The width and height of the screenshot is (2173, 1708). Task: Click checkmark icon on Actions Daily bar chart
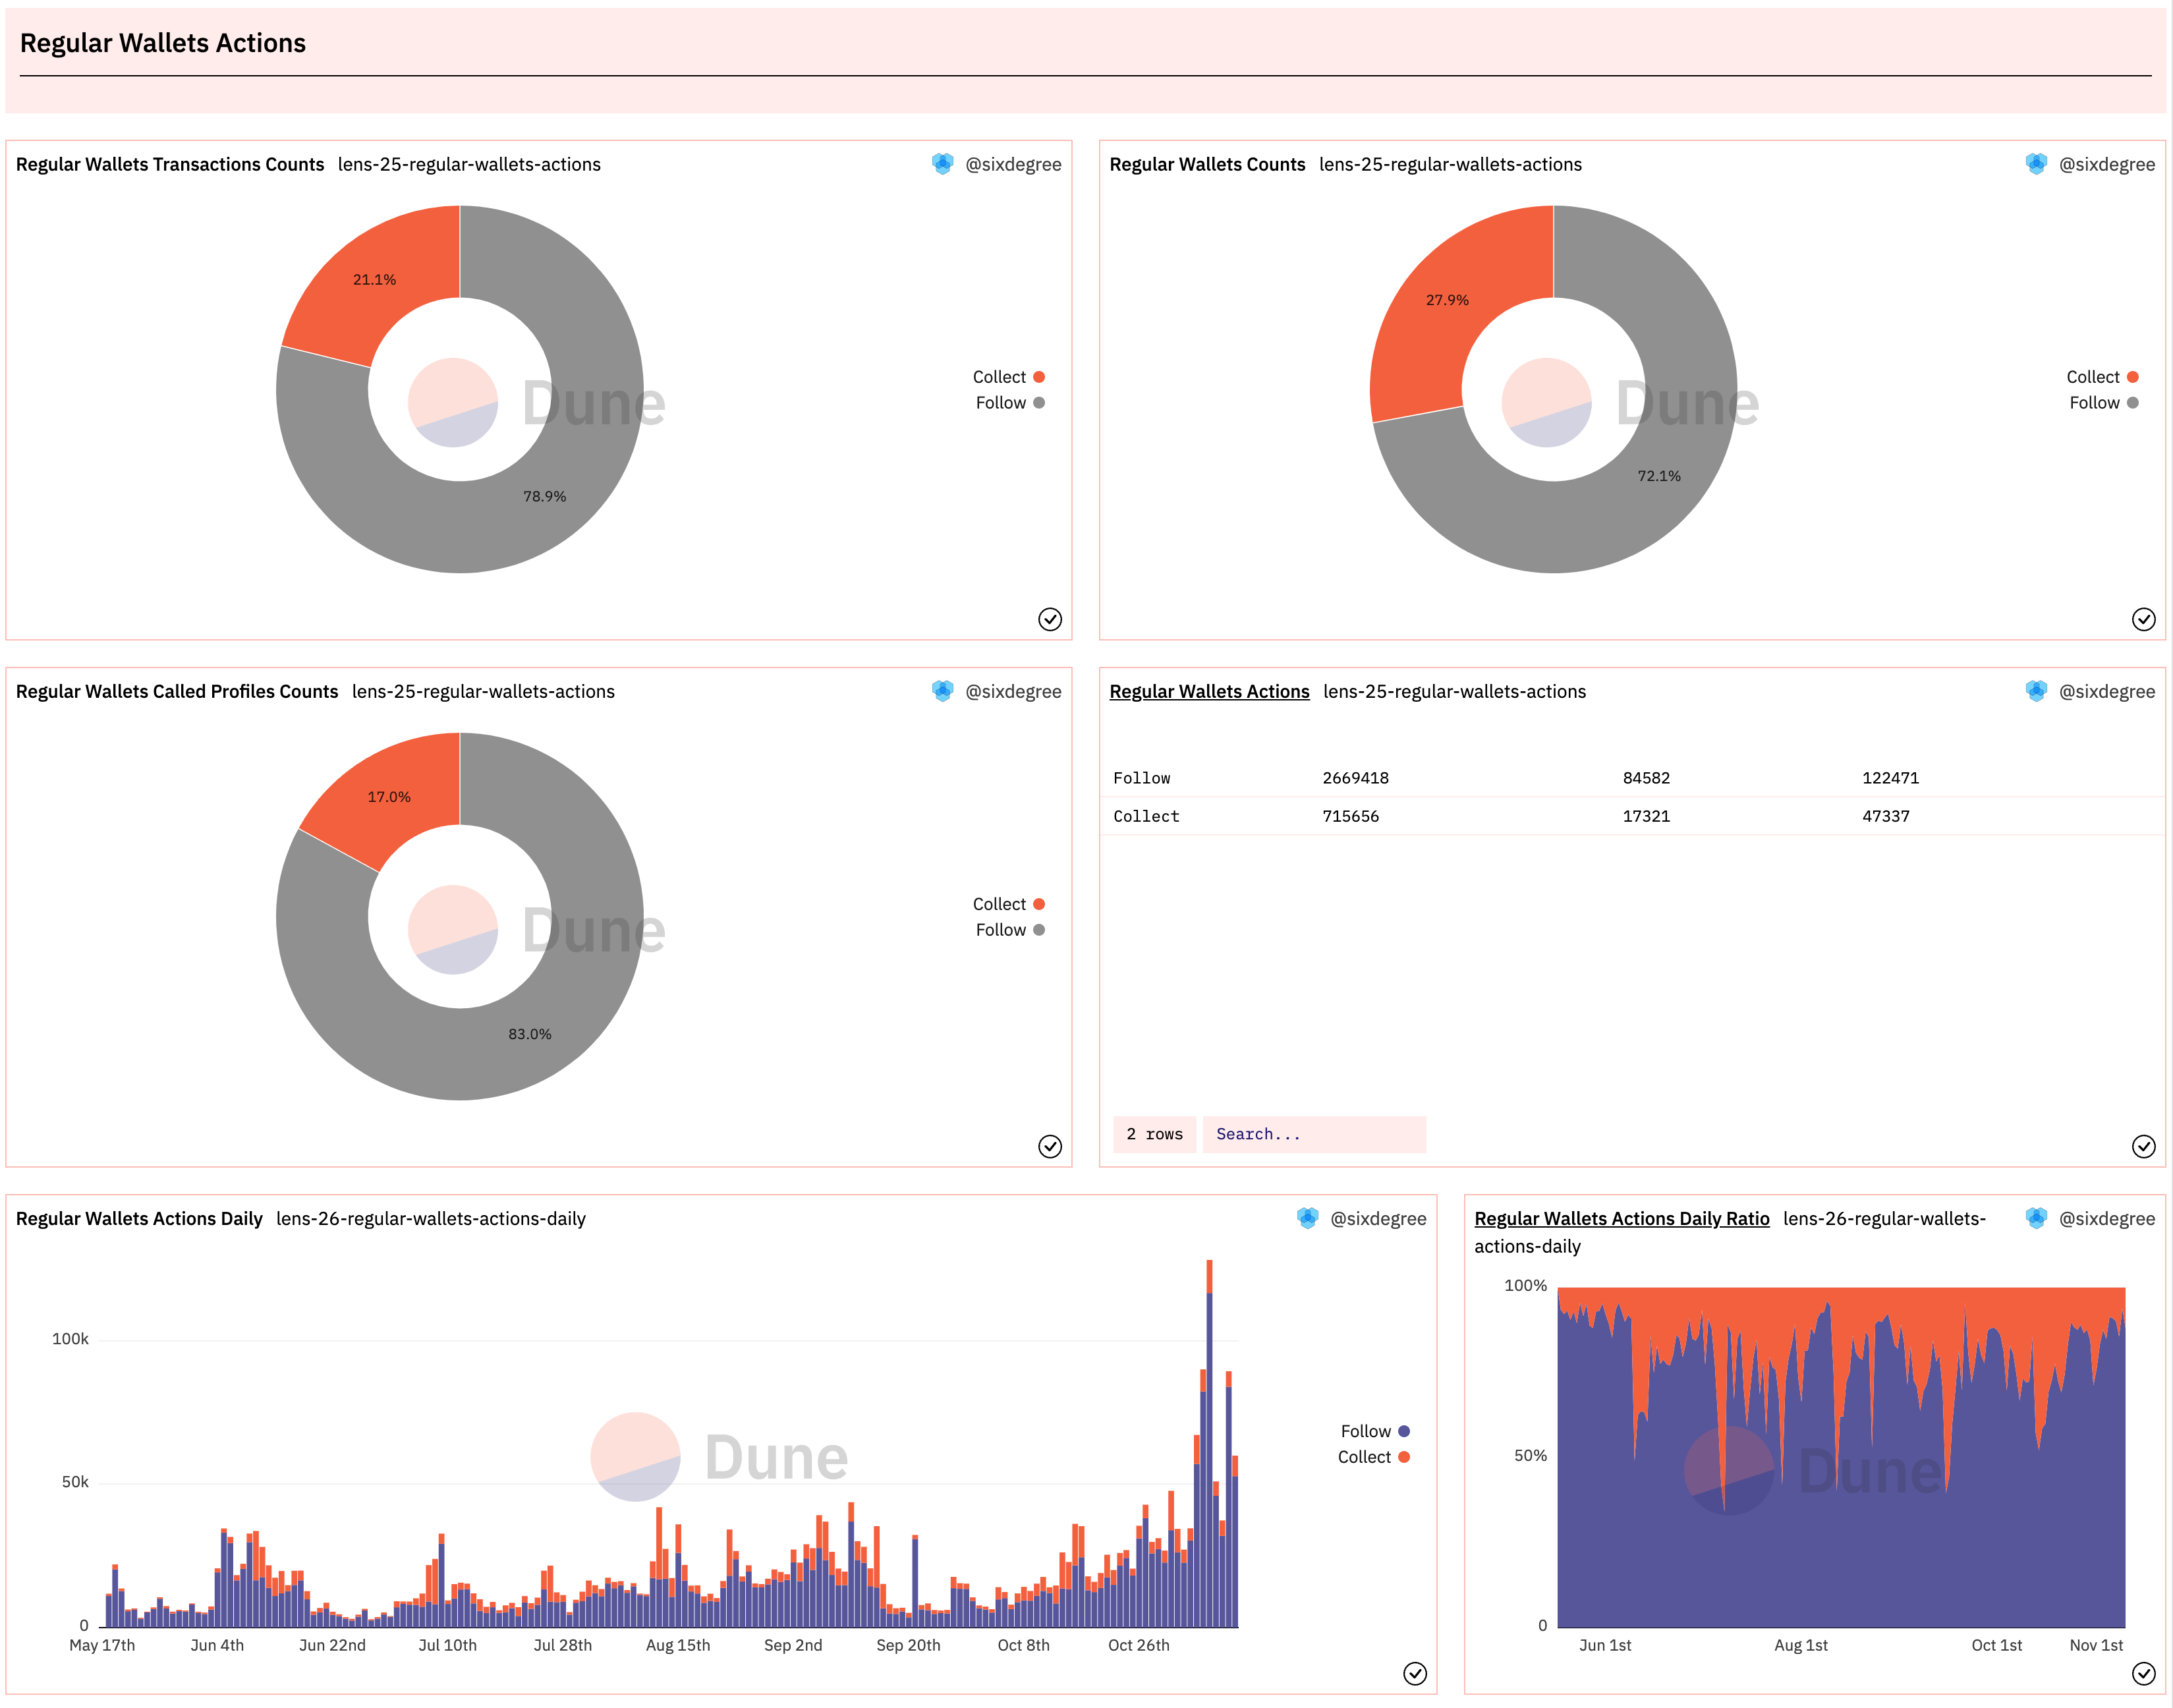1414,1673
